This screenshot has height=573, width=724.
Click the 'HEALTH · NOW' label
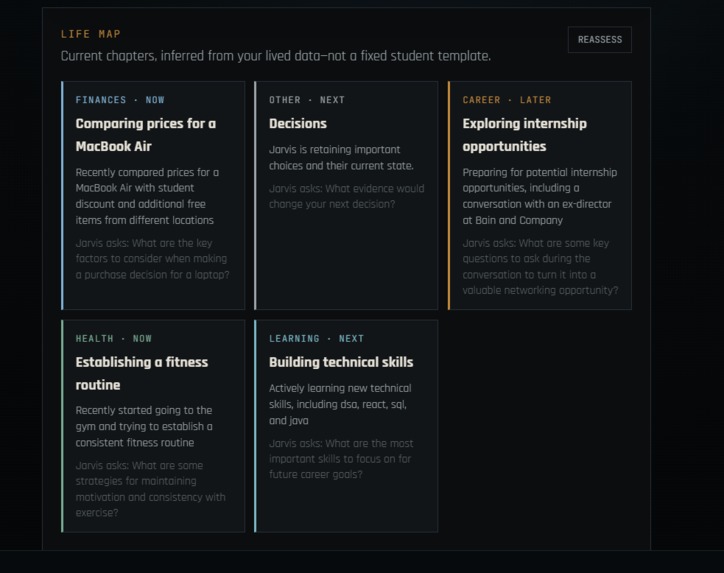pyautogui.click(x=114, y=338)
